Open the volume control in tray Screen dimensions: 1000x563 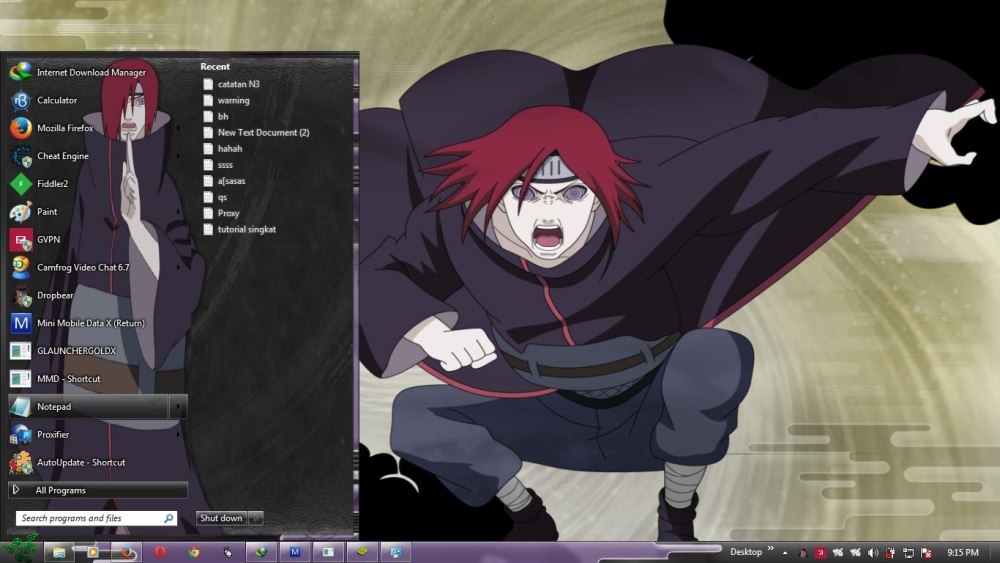[x=873, y=553]
